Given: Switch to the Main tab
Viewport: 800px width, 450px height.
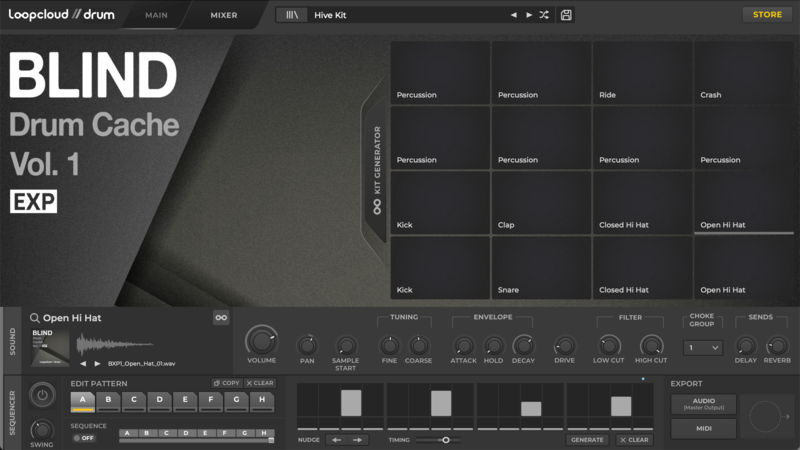Looking at the screenshot, I should (x=156, y=15).
